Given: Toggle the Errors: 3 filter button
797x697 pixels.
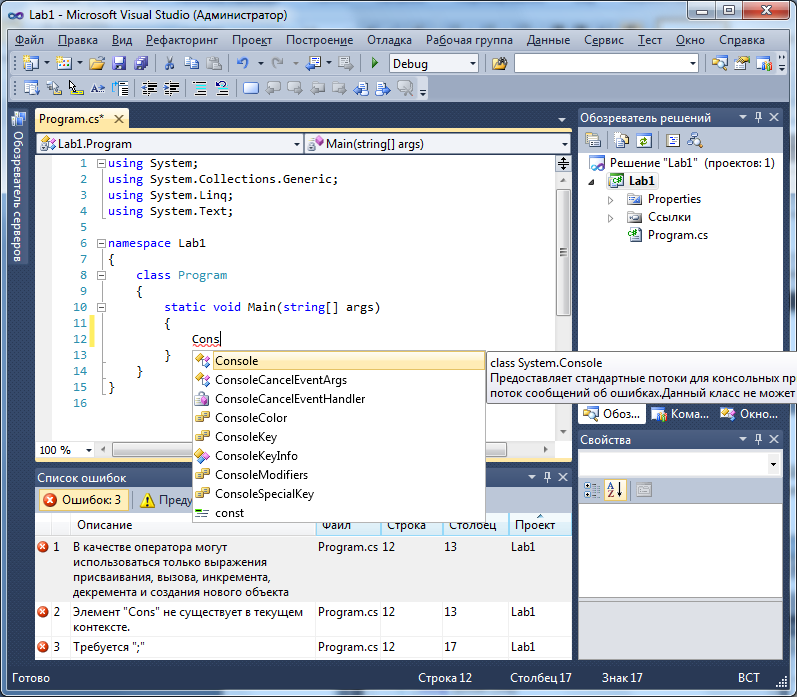Looking at the screenshot, I should [83, 500].
